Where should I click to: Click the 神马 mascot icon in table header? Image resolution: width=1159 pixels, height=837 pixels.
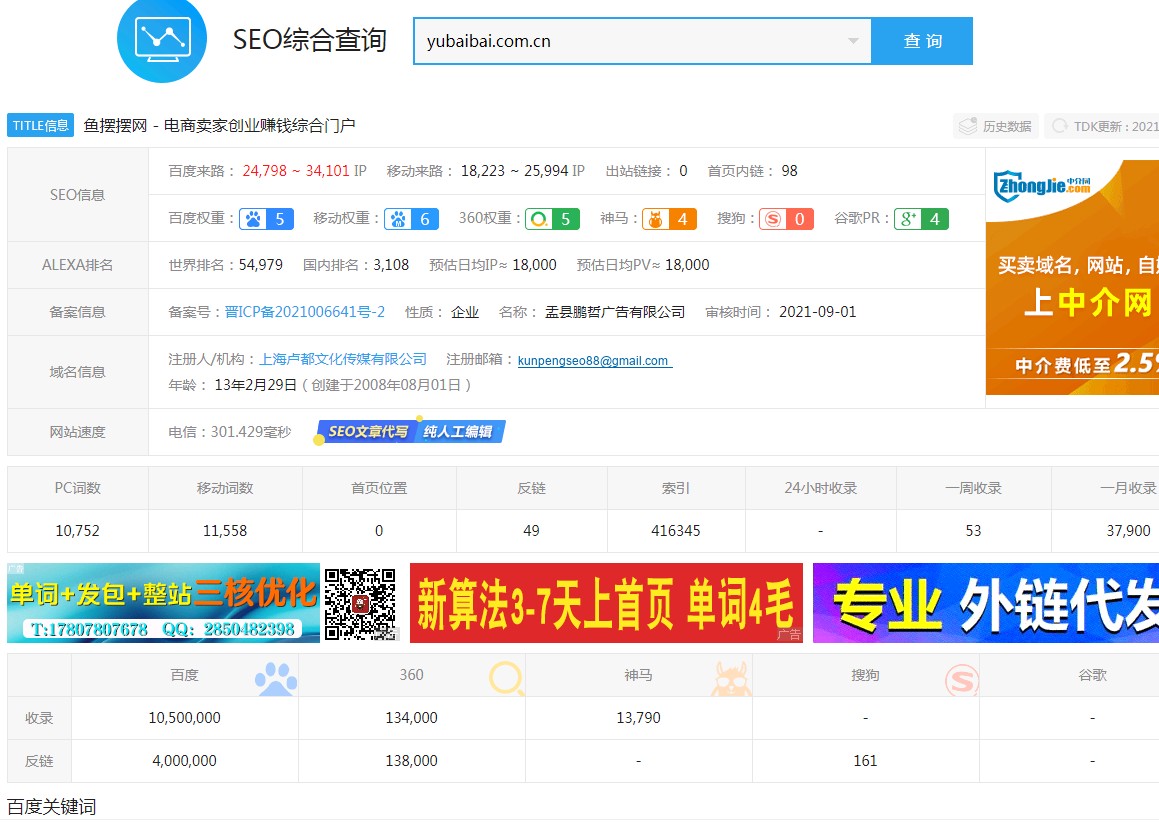[x=731, y=678]
